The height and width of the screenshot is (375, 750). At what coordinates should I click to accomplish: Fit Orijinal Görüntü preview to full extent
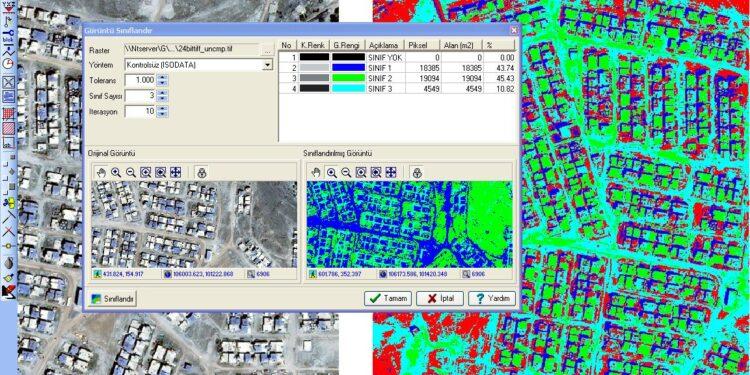click(176, 173)
